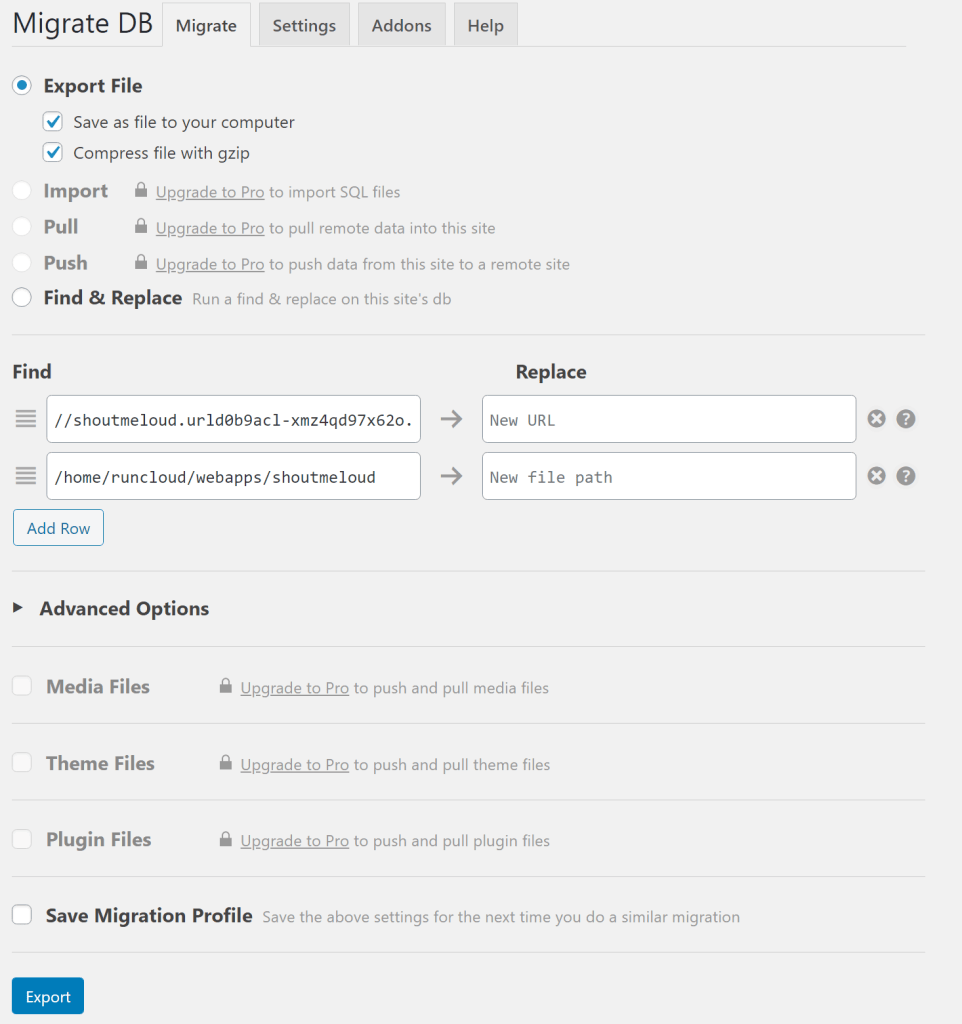This screenshot has width=962, height=1024.
Task: Click the Migrate DB page title
Action: (82, 24)
